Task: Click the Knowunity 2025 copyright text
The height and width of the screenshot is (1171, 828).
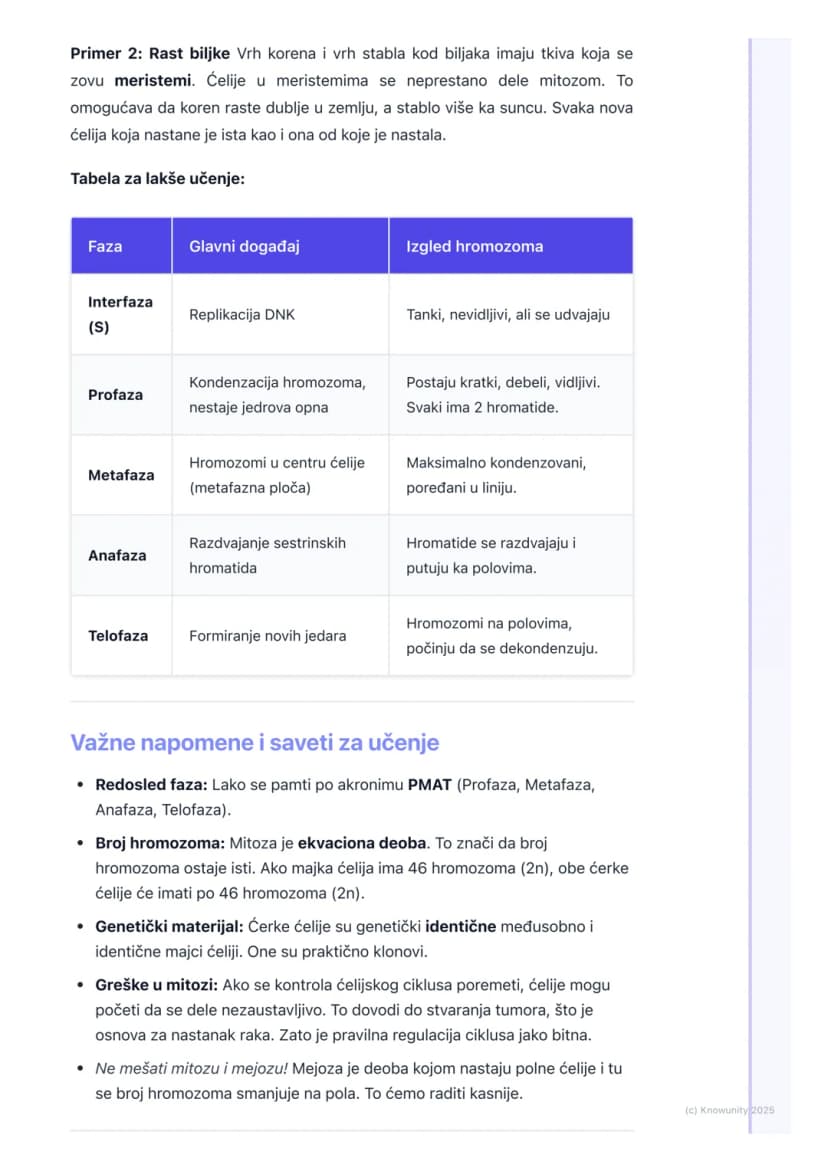Action: click(x=729, y=1111)
